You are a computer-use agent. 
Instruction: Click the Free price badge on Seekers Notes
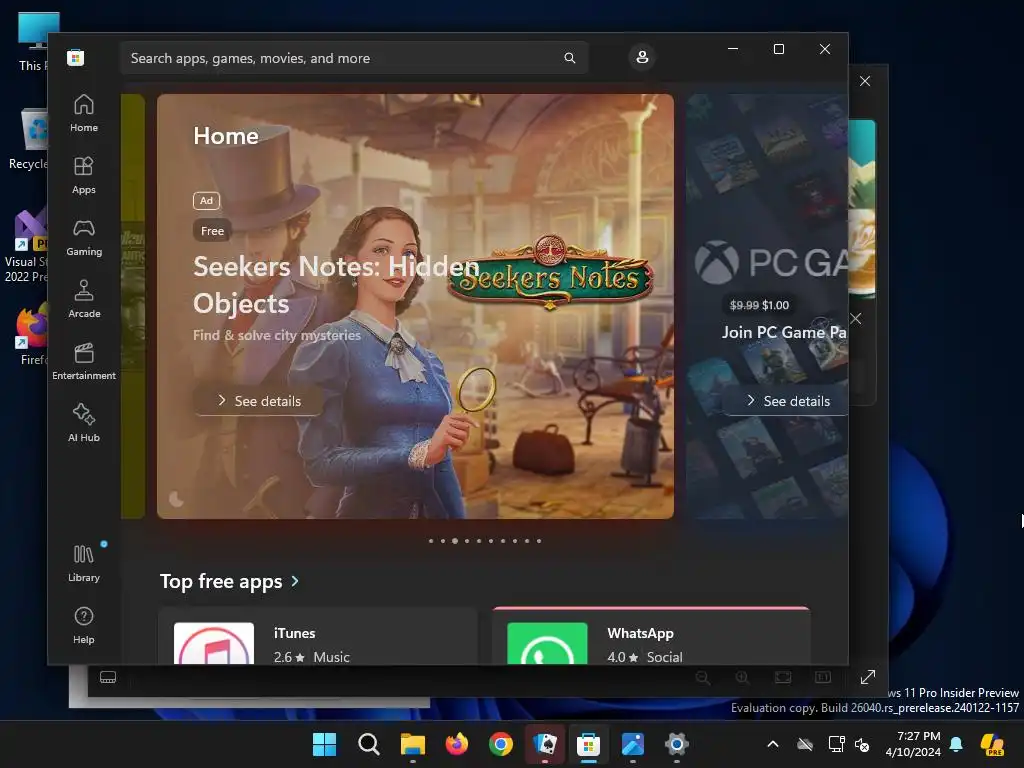(x=212, y=231)
